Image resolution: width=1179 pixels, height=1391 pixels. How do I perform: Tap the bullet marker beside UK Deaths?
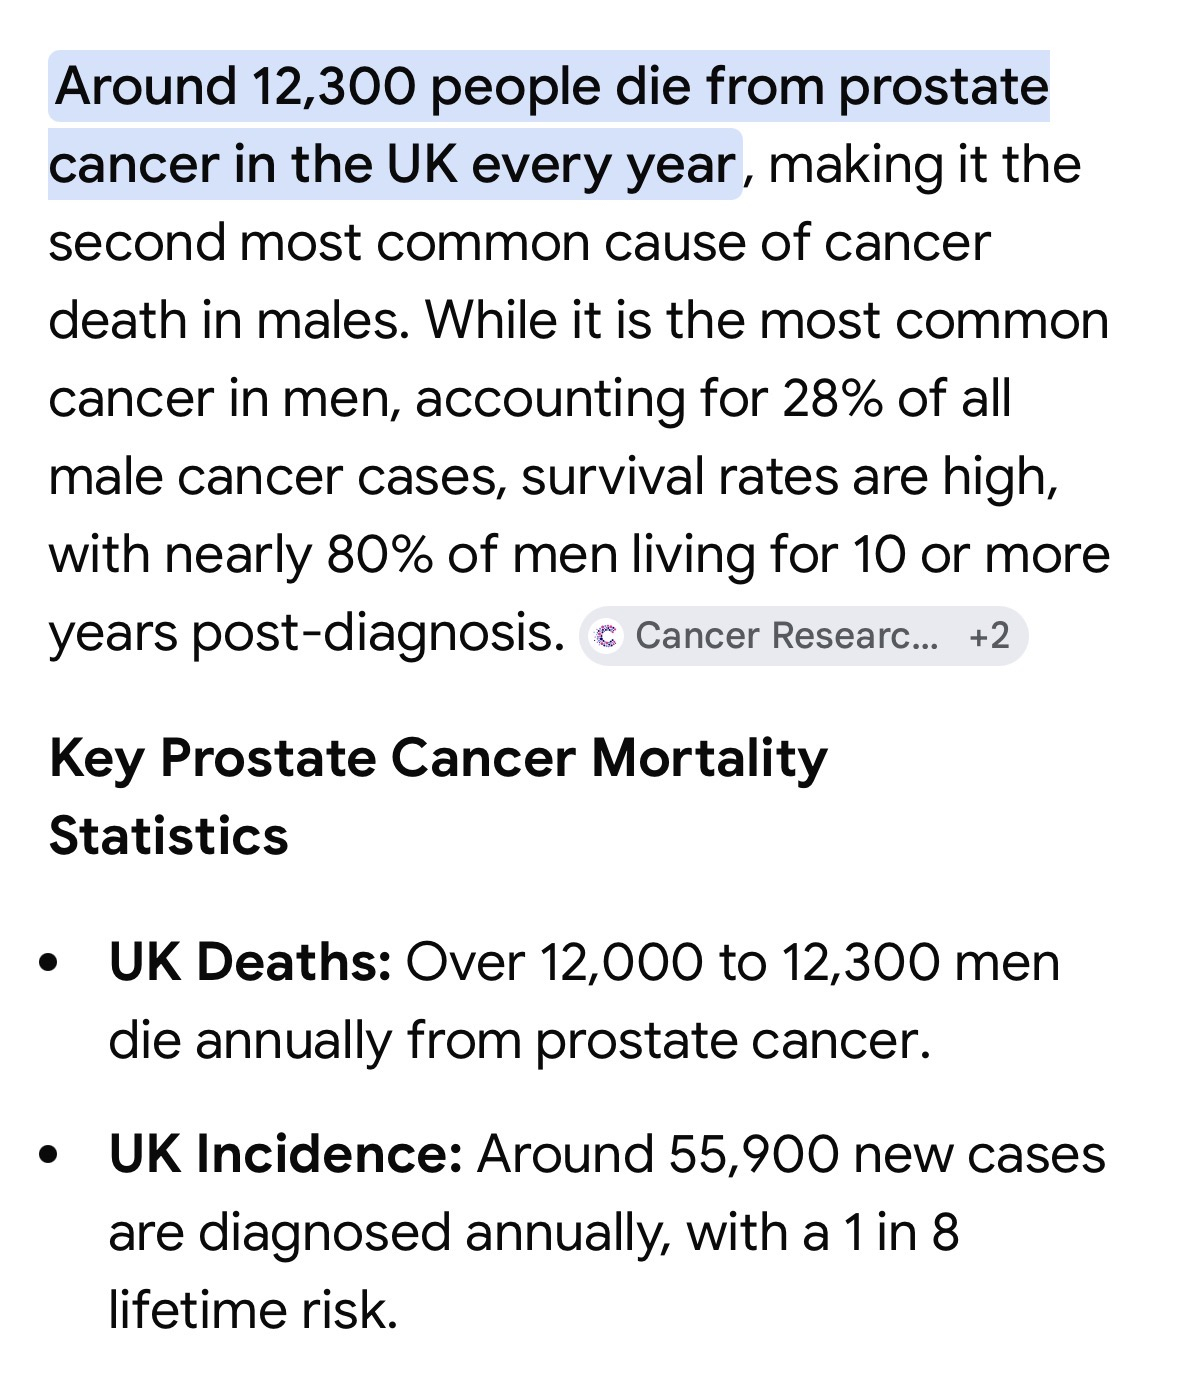pyautogui.click(x=47, y=965)
